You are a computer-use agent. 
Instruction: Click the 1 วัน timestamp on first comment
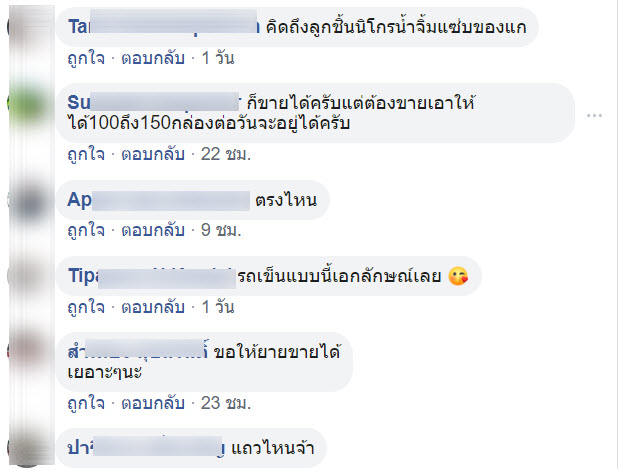218,58
